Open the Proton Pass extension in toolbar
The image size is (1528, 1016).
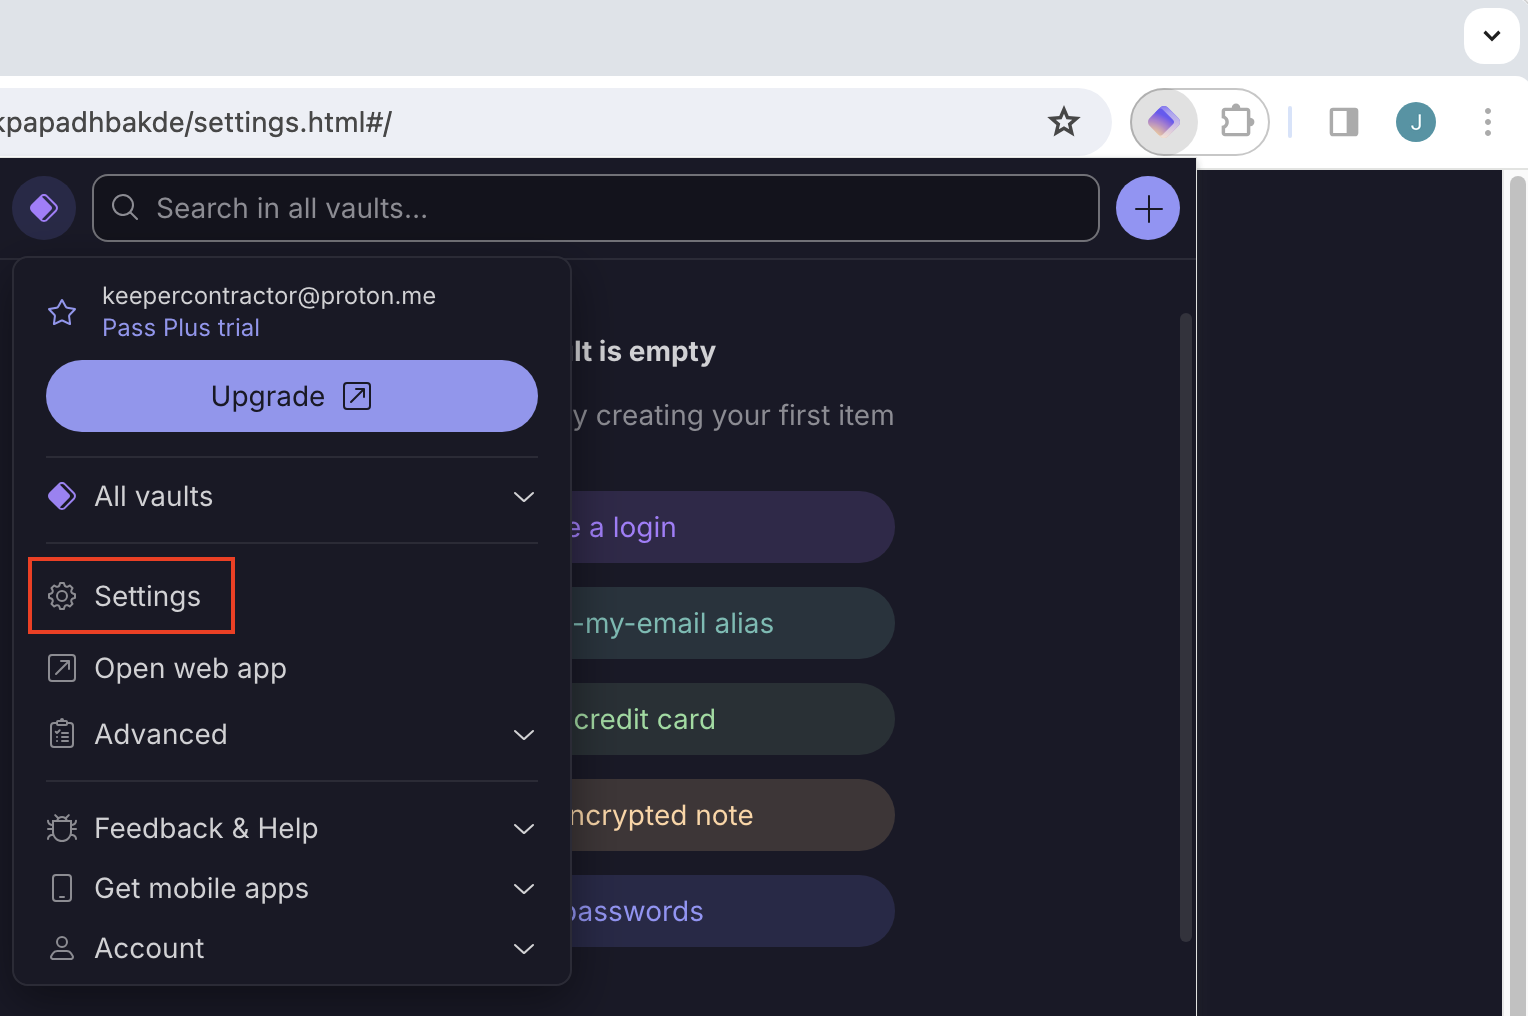click(x=1164, y=122)
